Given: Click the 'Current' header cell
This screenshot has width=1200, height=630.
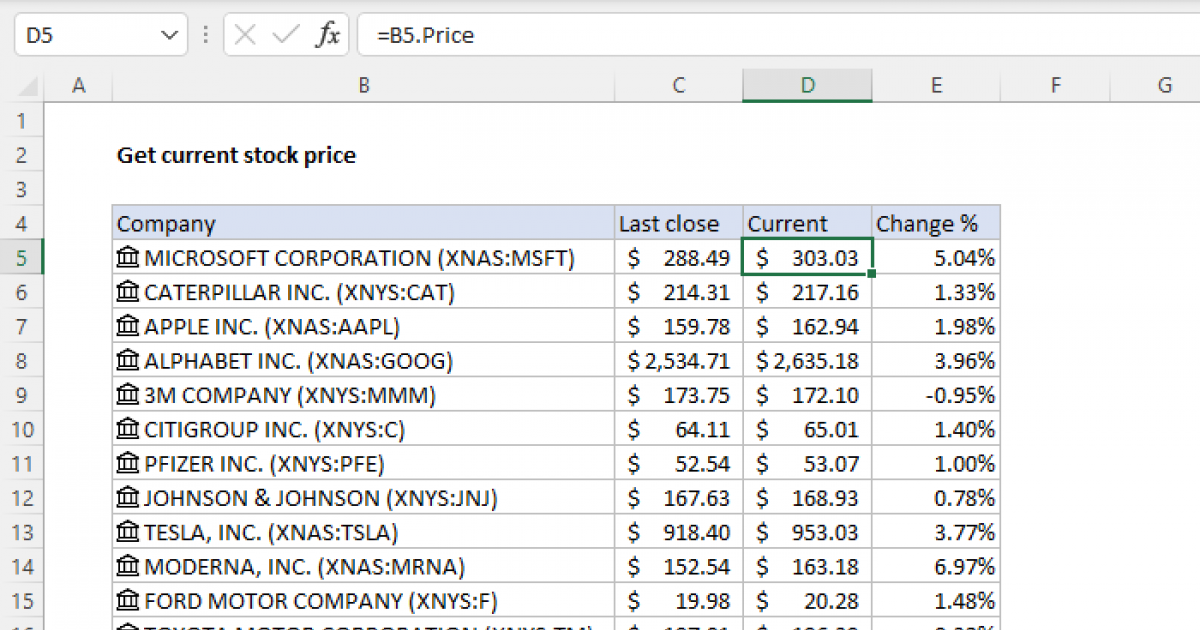Looking at the screenshot, I should 807,224.
